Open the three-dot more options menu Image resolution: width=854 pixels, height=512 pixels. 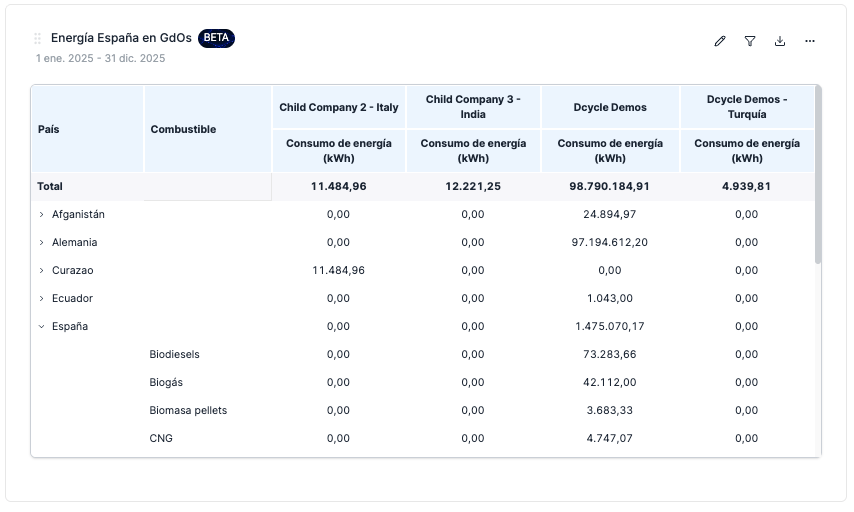810,41
